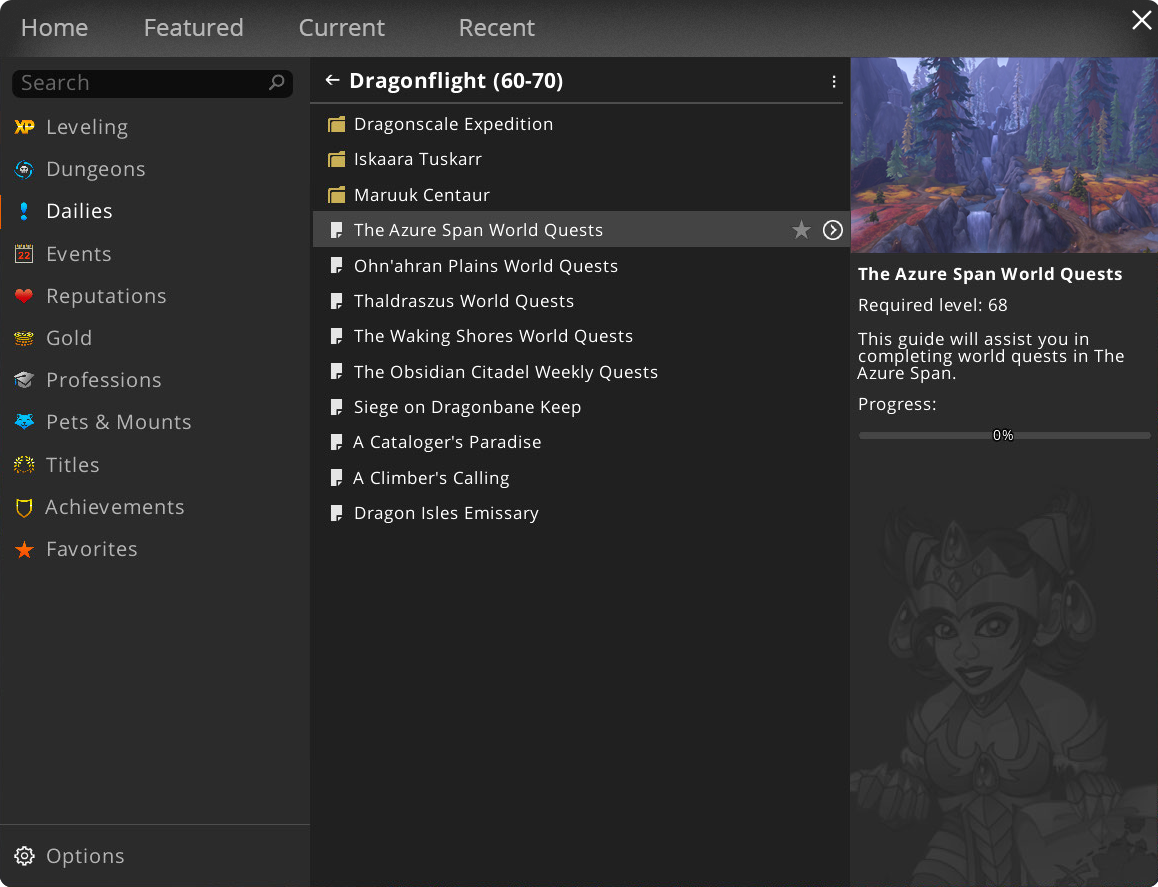The height and width of the screenshot is (887, 1158).
Task: Select The Obsidian Citadel Weekly Quests
Action: point(579,371)
